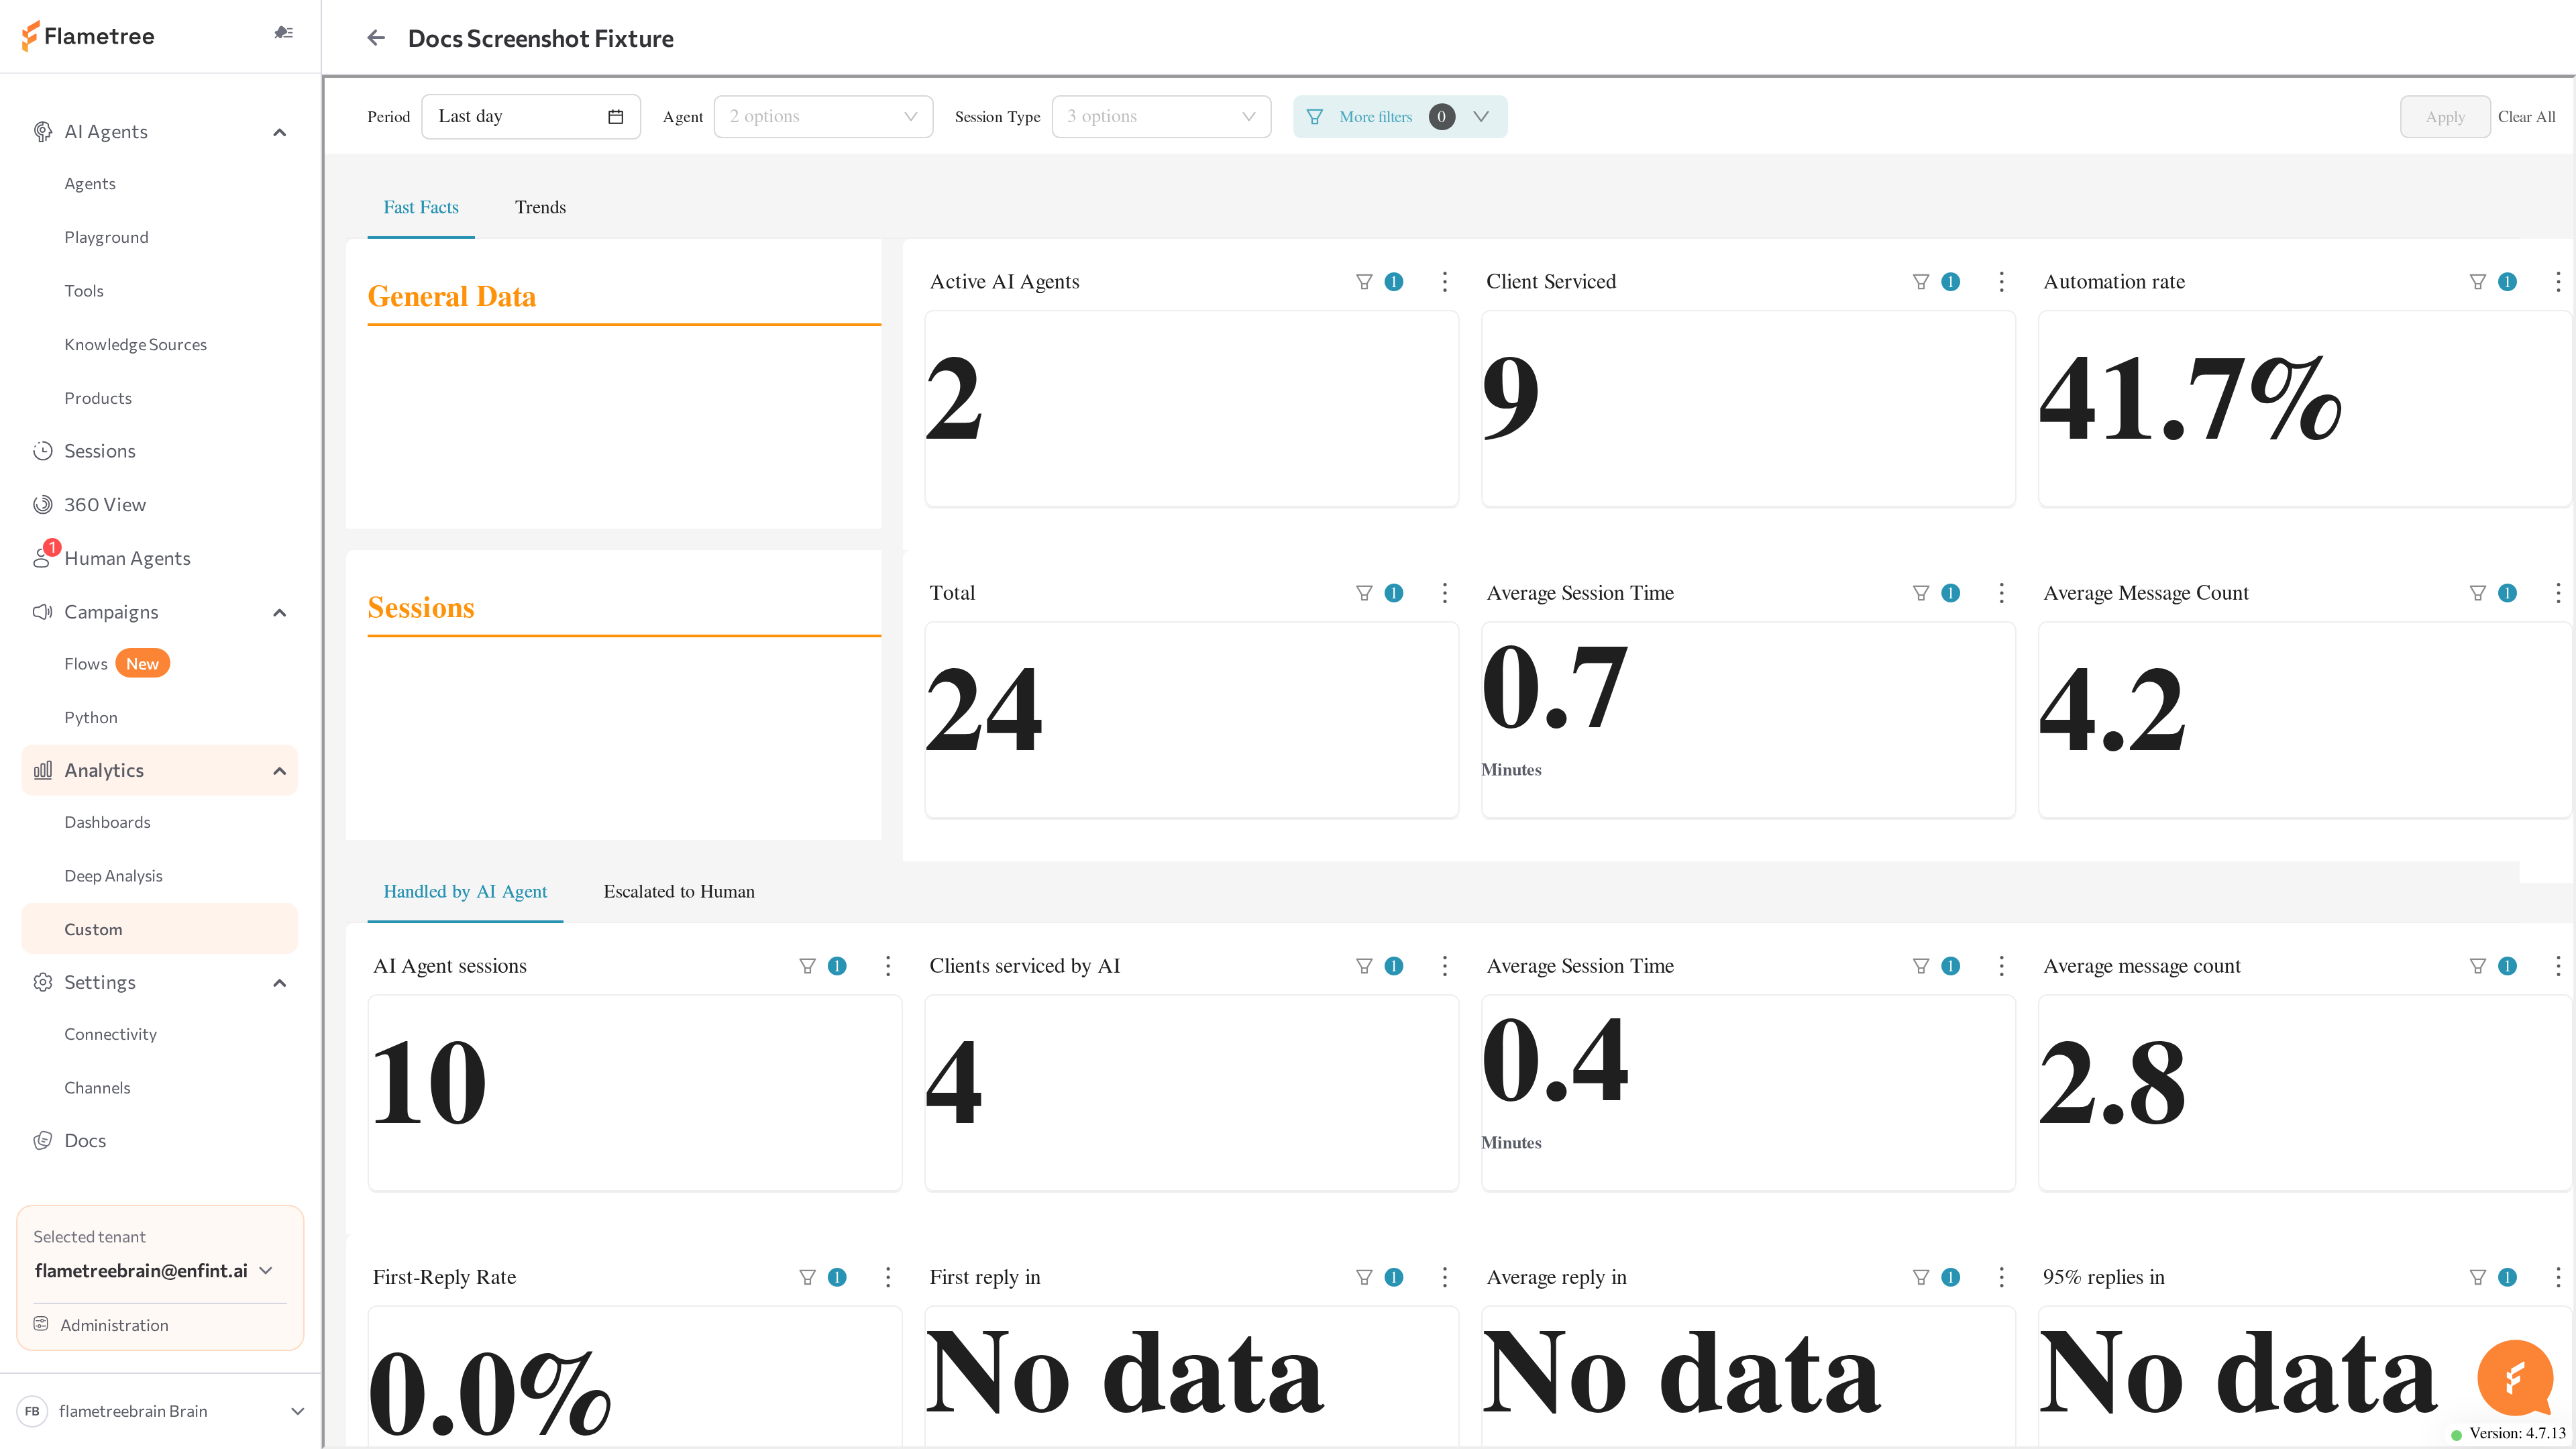Viewport: 2576px width, 1449px height.
Task: Open the Session Type filter dropdown
Action: (x=1161, y=117)
